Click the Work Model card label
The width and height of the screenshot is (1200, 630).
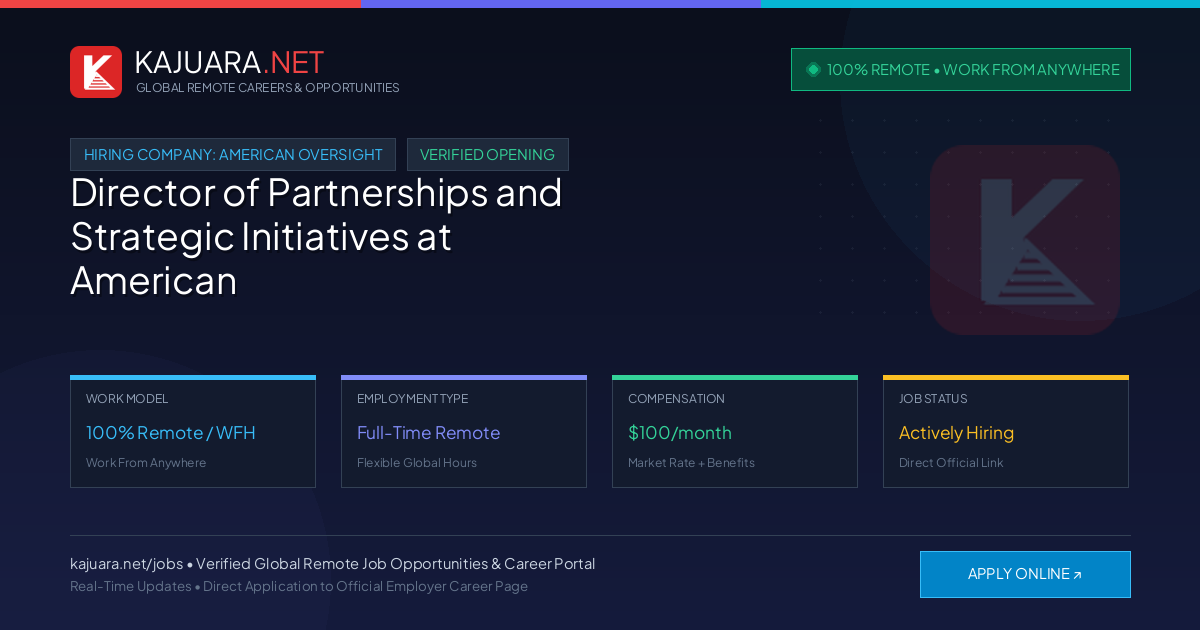point(127,399)
